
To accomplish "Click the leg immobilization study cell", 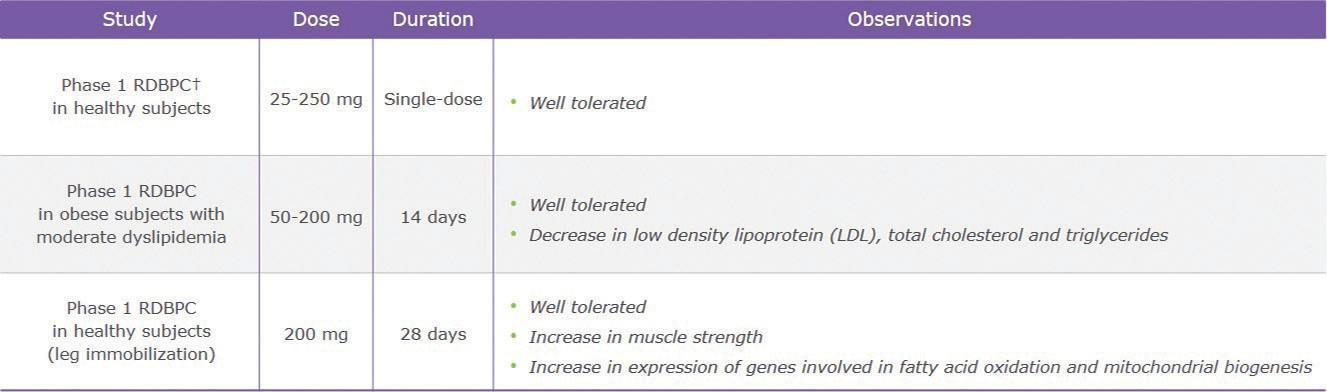I will 131,331.
